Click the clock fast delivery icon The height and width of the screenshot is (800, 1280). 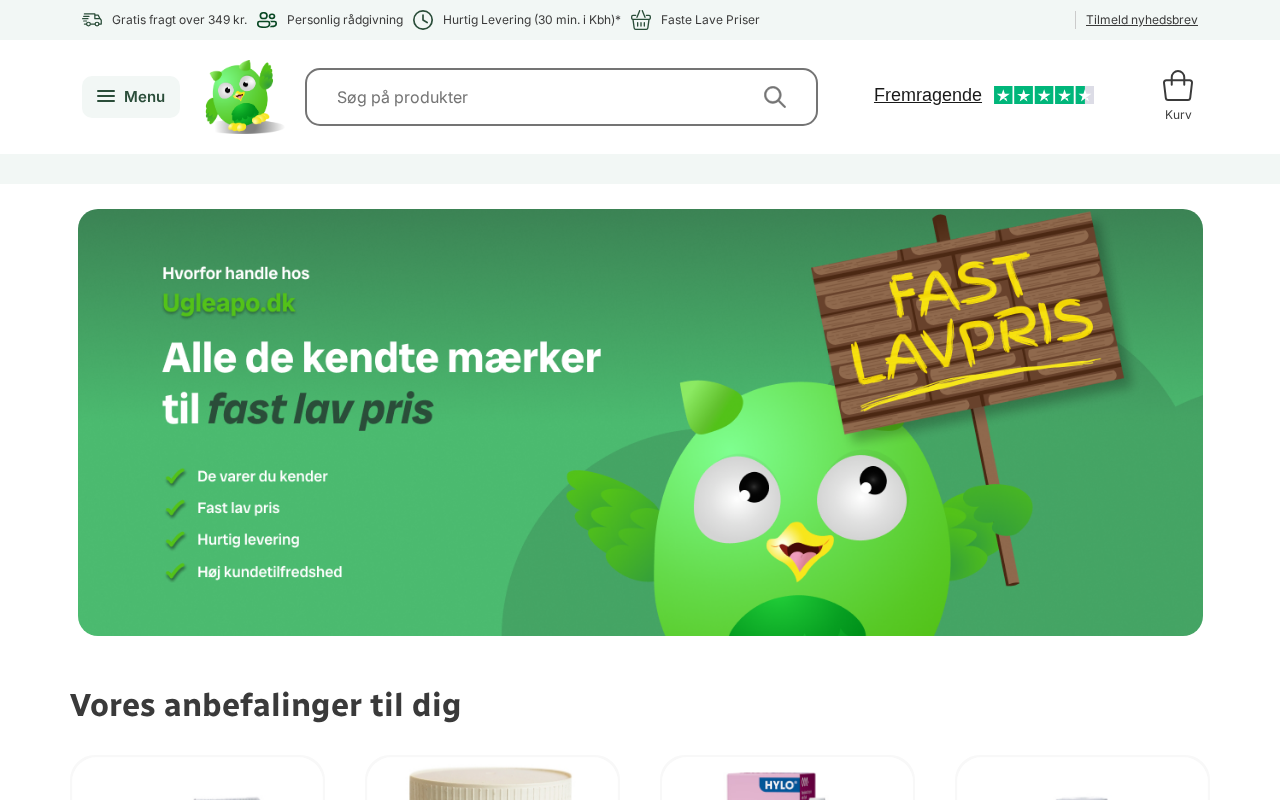[x=423, y=20]
